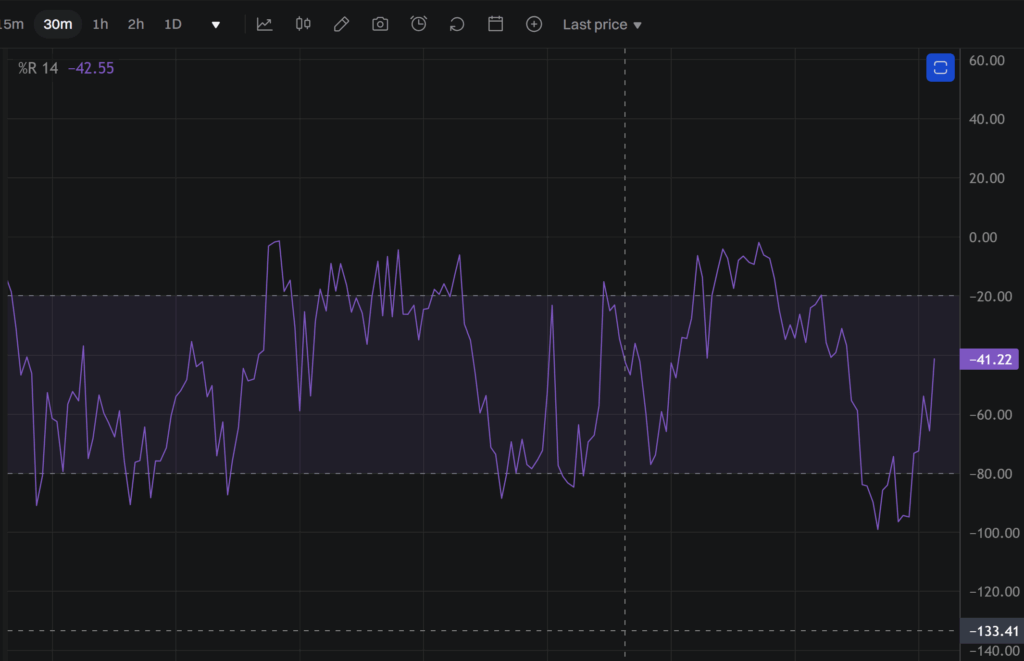This screenshot has height=661, width=1024.
Task: Take a chart snapshot with camera icon
Action: tap(380, 24)
